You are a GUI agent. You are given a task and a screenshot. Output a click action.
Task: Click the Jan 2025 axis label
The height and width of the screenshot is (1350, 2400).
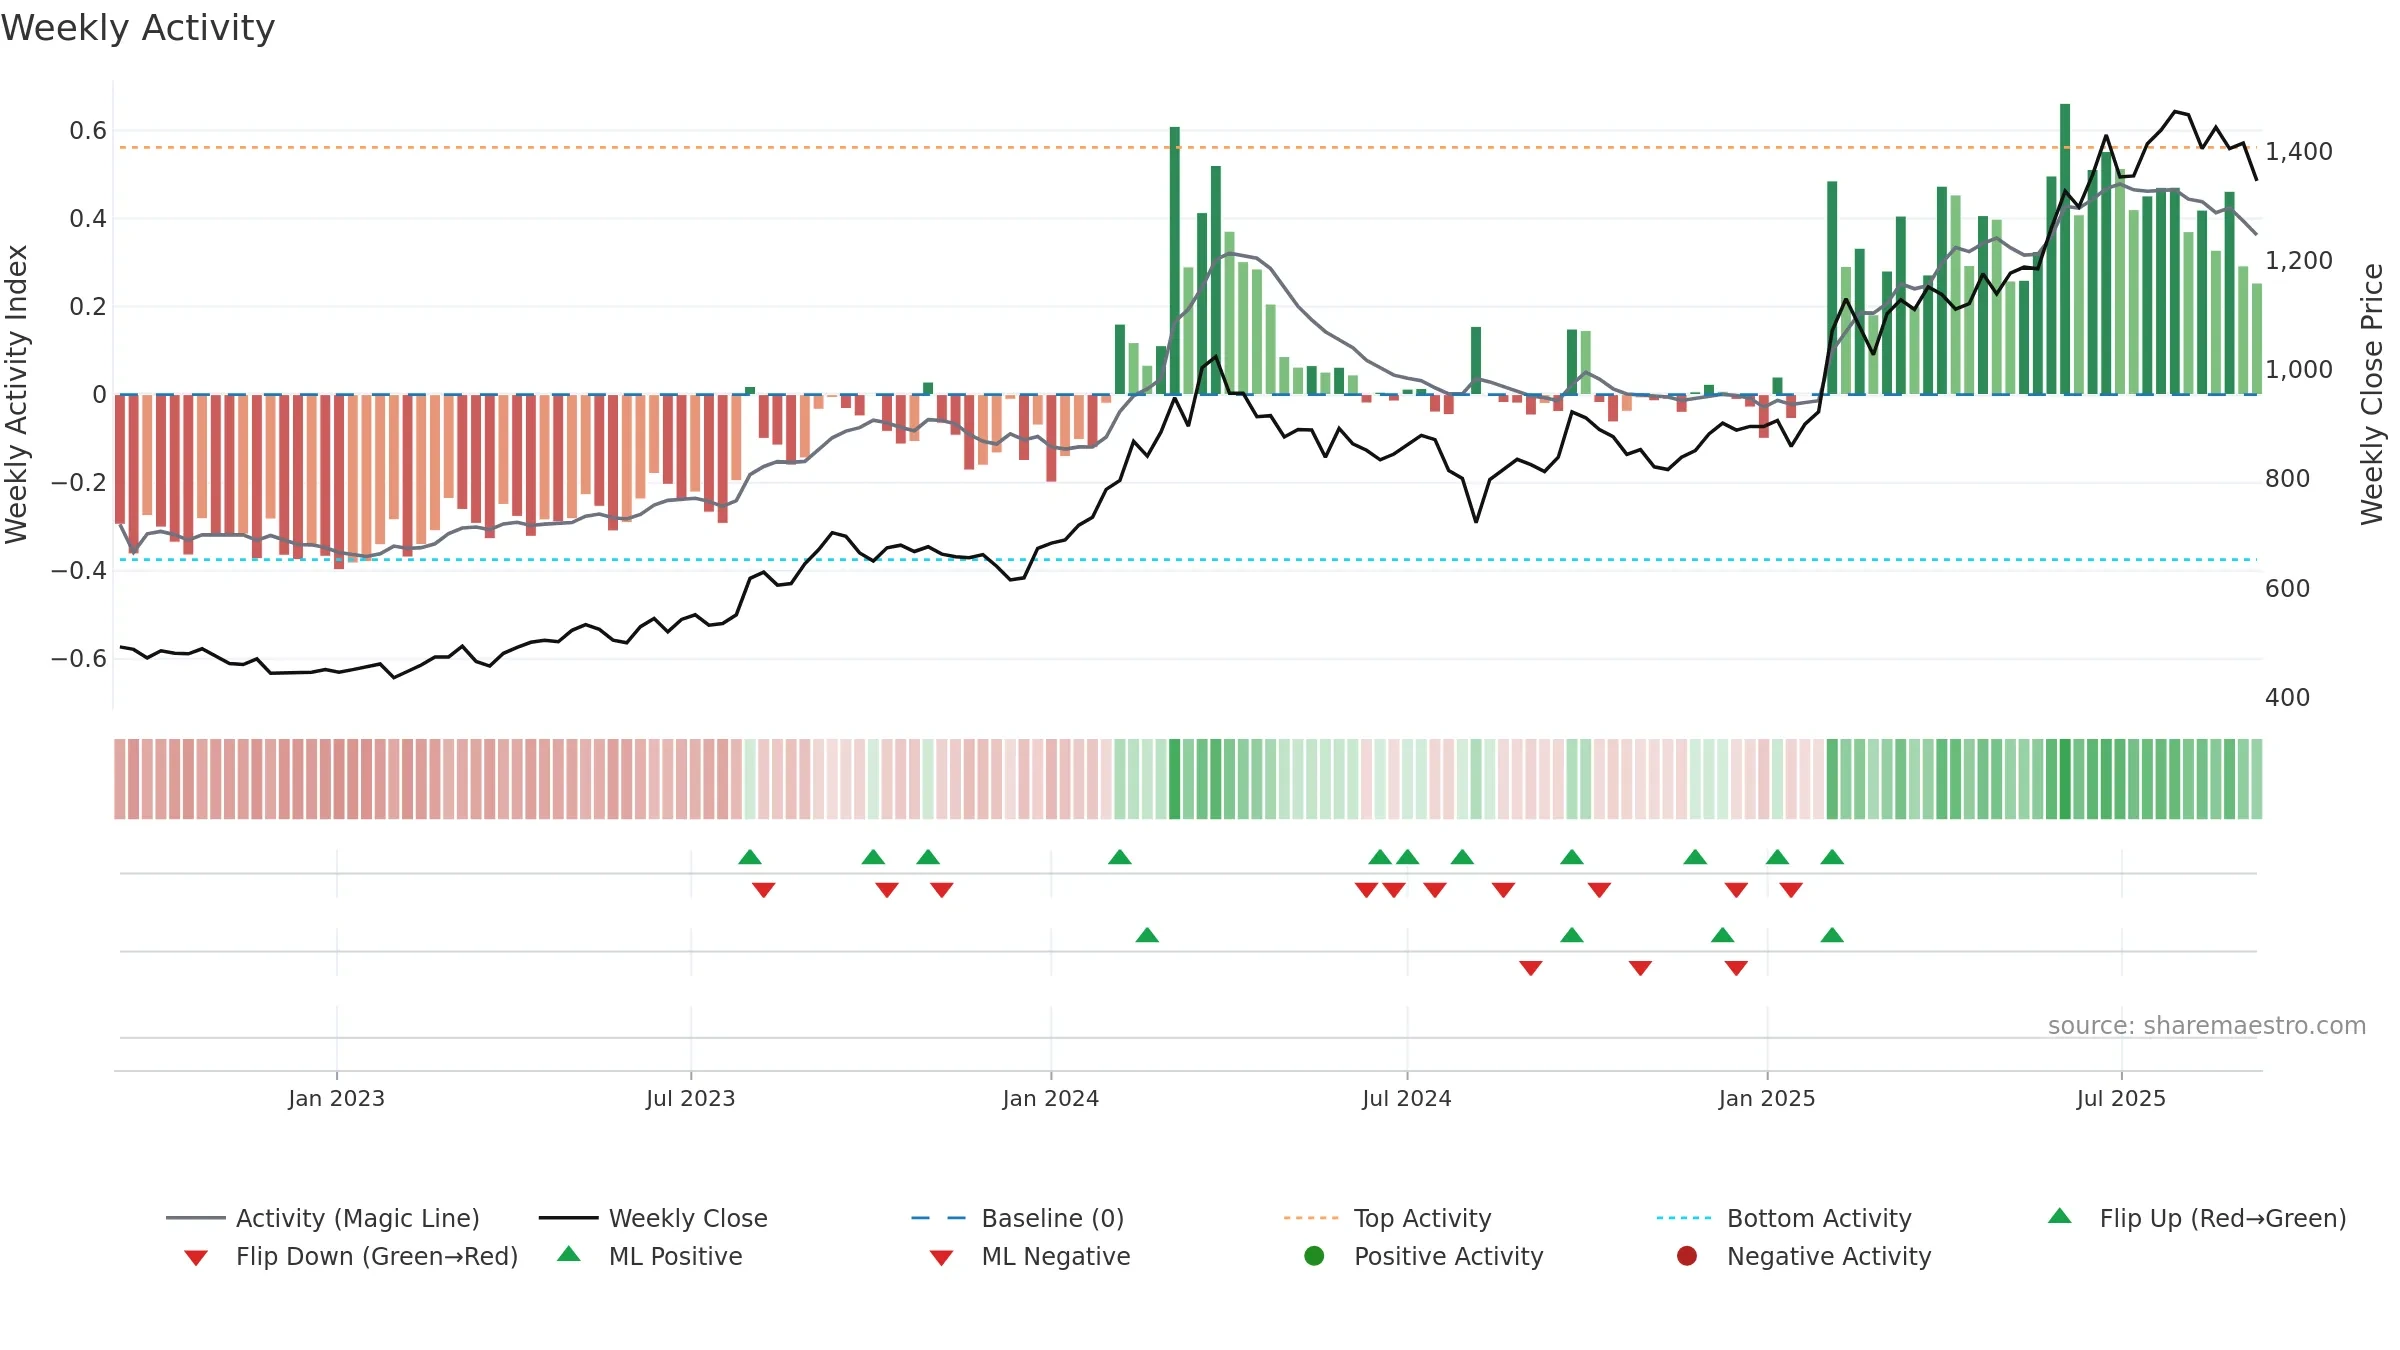click(x=1766, y=1098)
